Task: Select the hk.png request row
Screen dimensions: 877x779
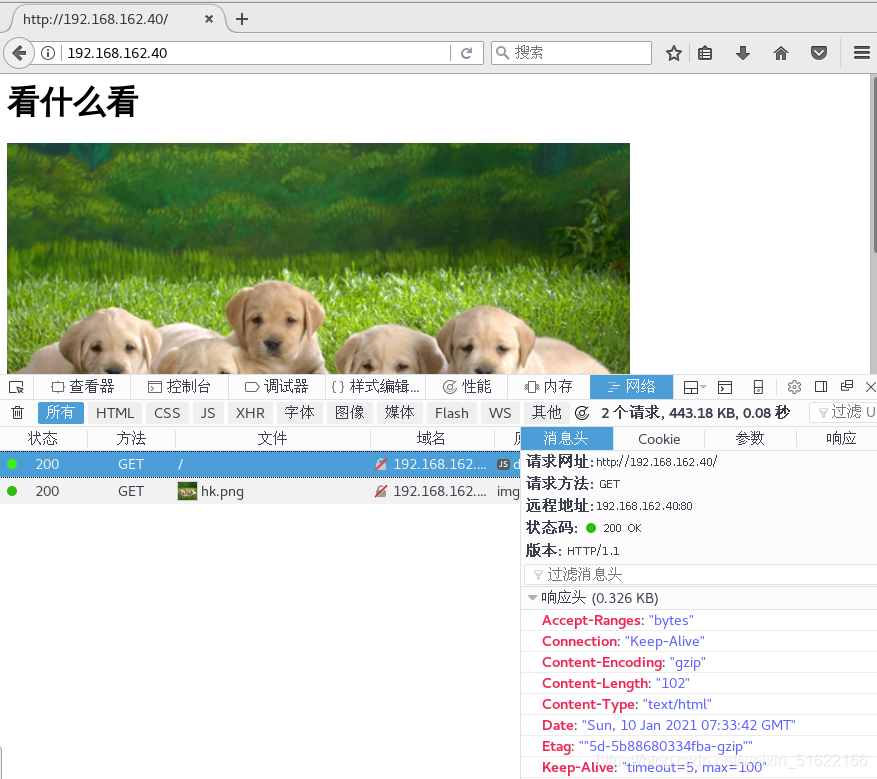Action: pos(260,491)
